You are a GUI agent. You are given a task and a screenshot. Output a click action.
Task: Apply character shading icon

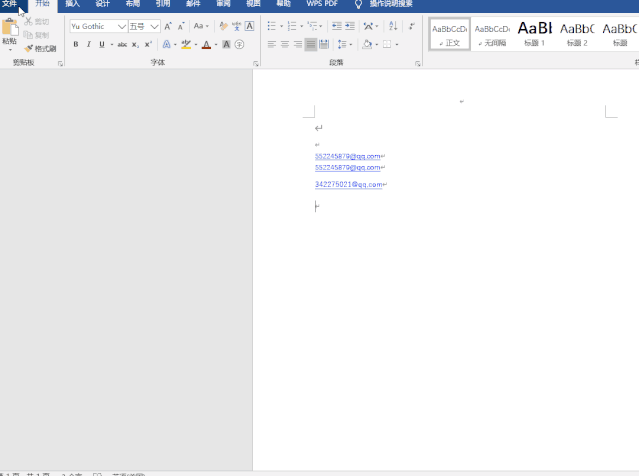[226, 44]
